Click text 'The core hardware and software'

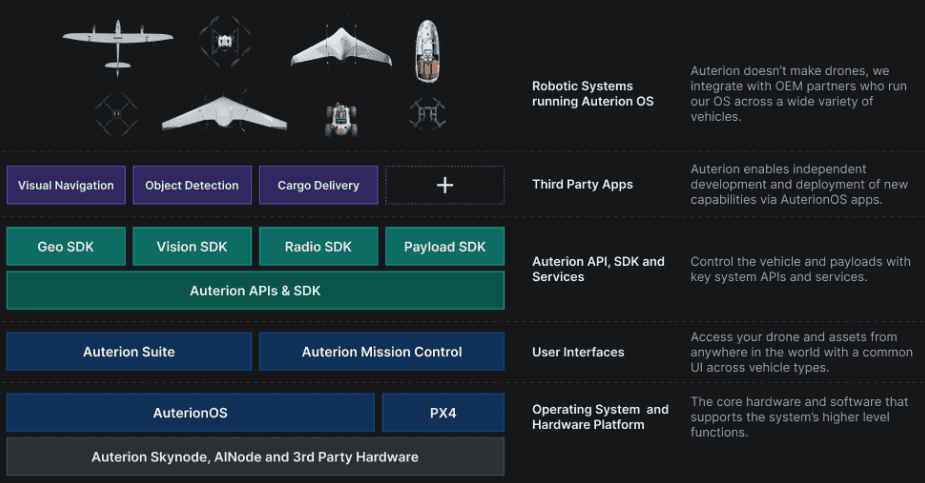(787, 402)
